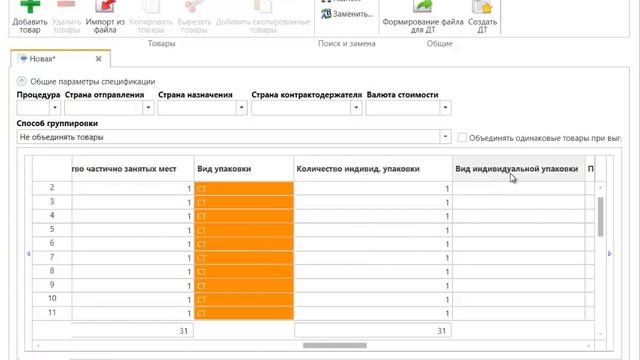Click orange Вид упаковки cell in row 10
The height and width of the screenshot is (360, 640).
(x=244, y=300)
